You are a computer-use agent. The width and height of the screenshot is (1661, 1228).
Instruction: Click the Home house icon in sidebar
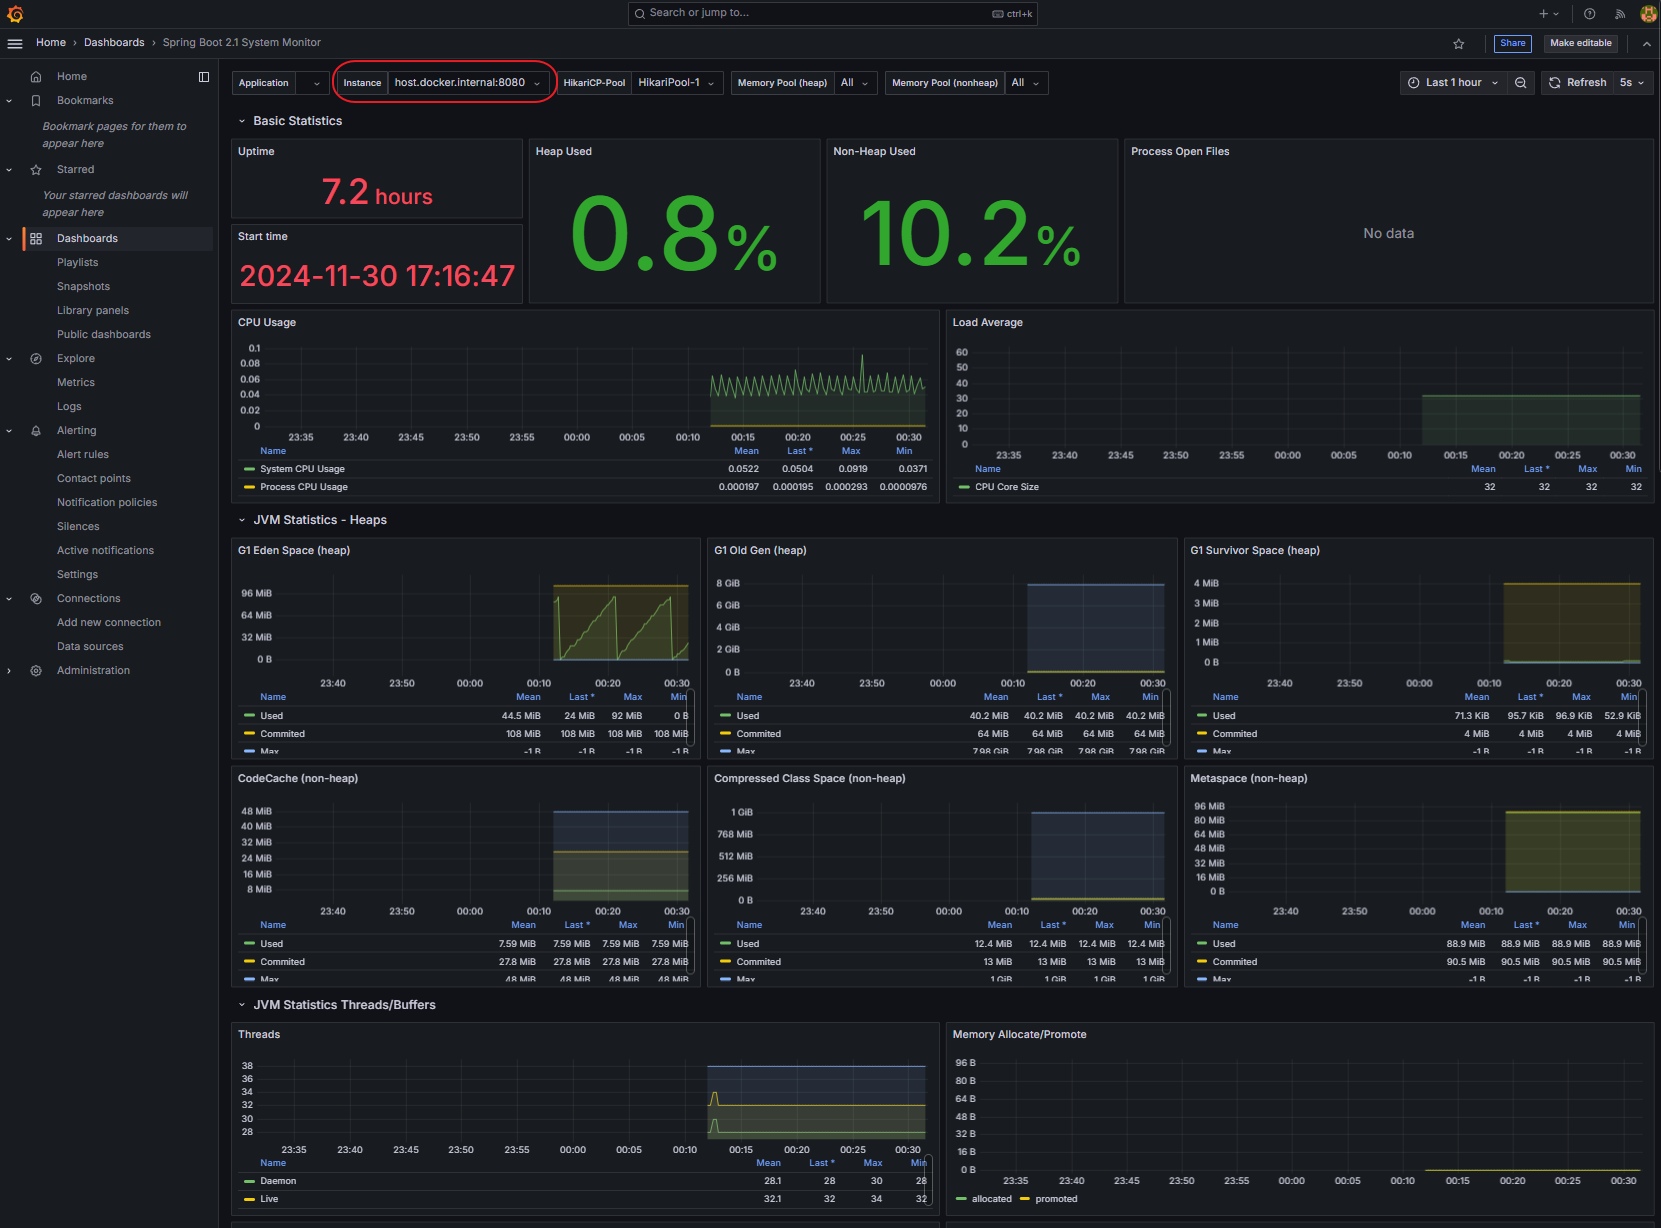(x=36, y=77)
